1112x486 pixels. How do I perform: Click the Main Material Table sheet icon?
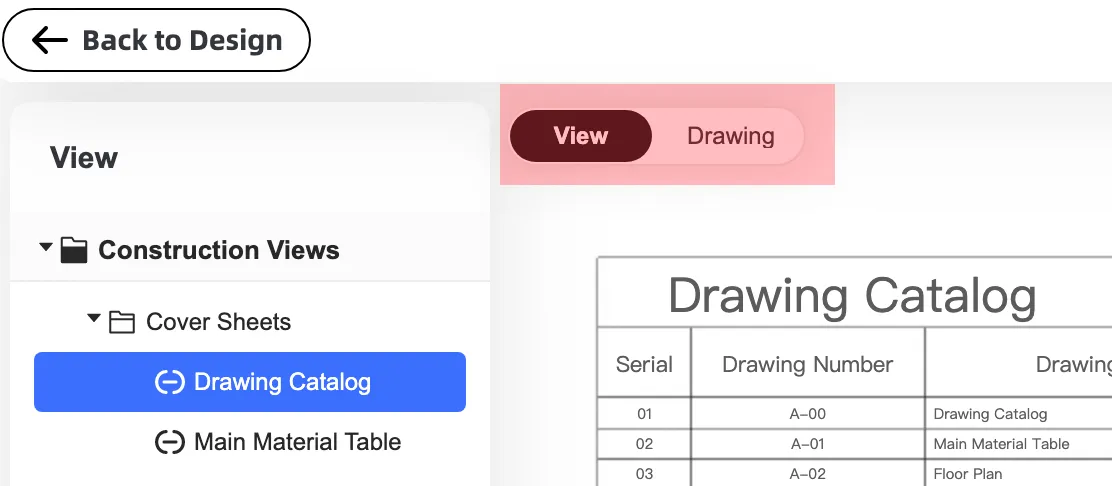[x=169, y=442]
